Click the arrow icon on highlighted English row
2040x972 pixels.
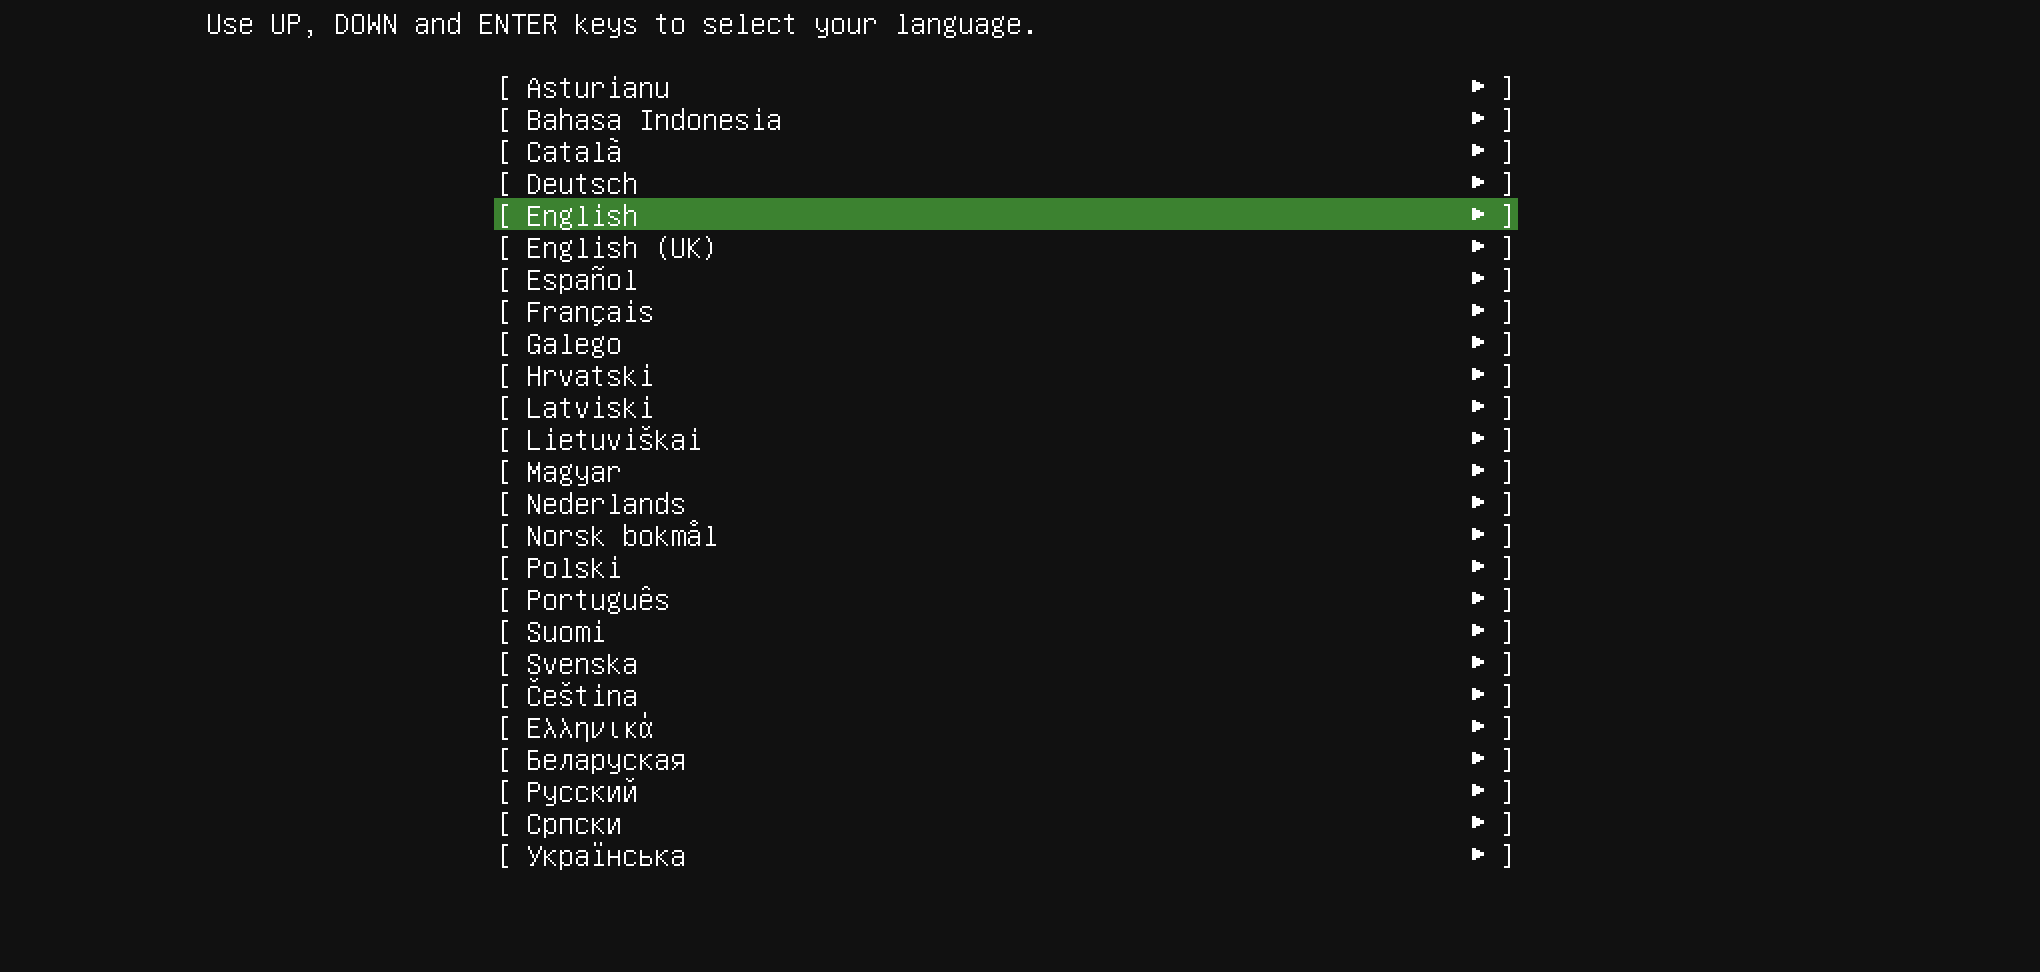pos(1478,215)
